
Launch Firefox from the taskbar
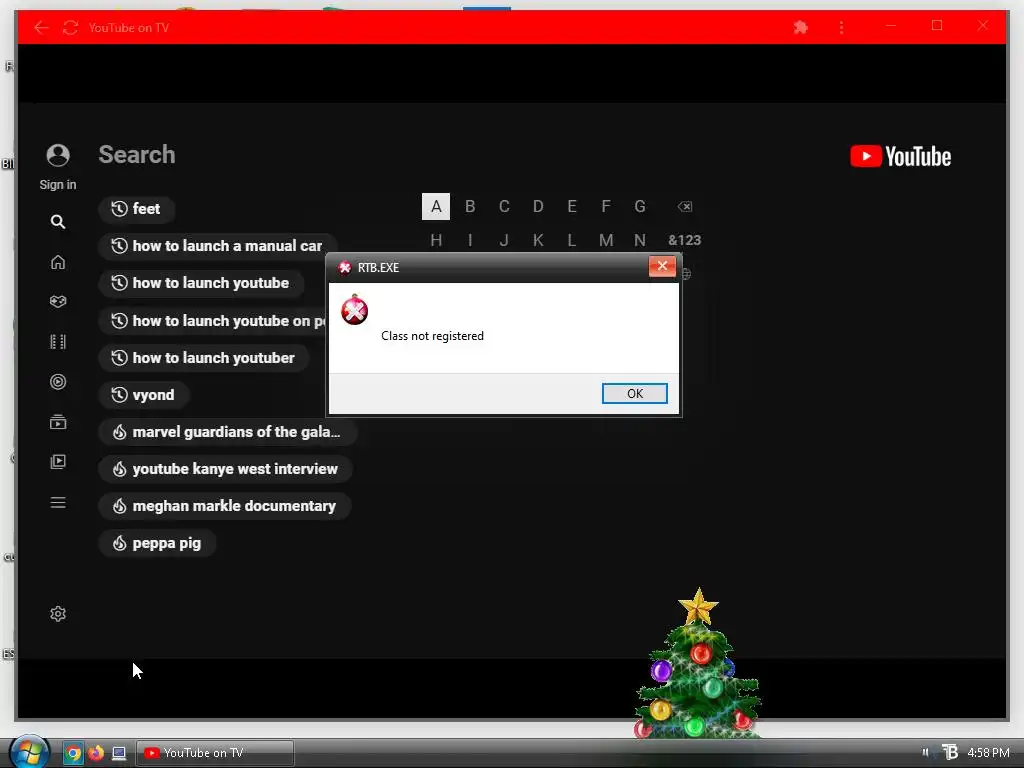click(x=96, y=753)
